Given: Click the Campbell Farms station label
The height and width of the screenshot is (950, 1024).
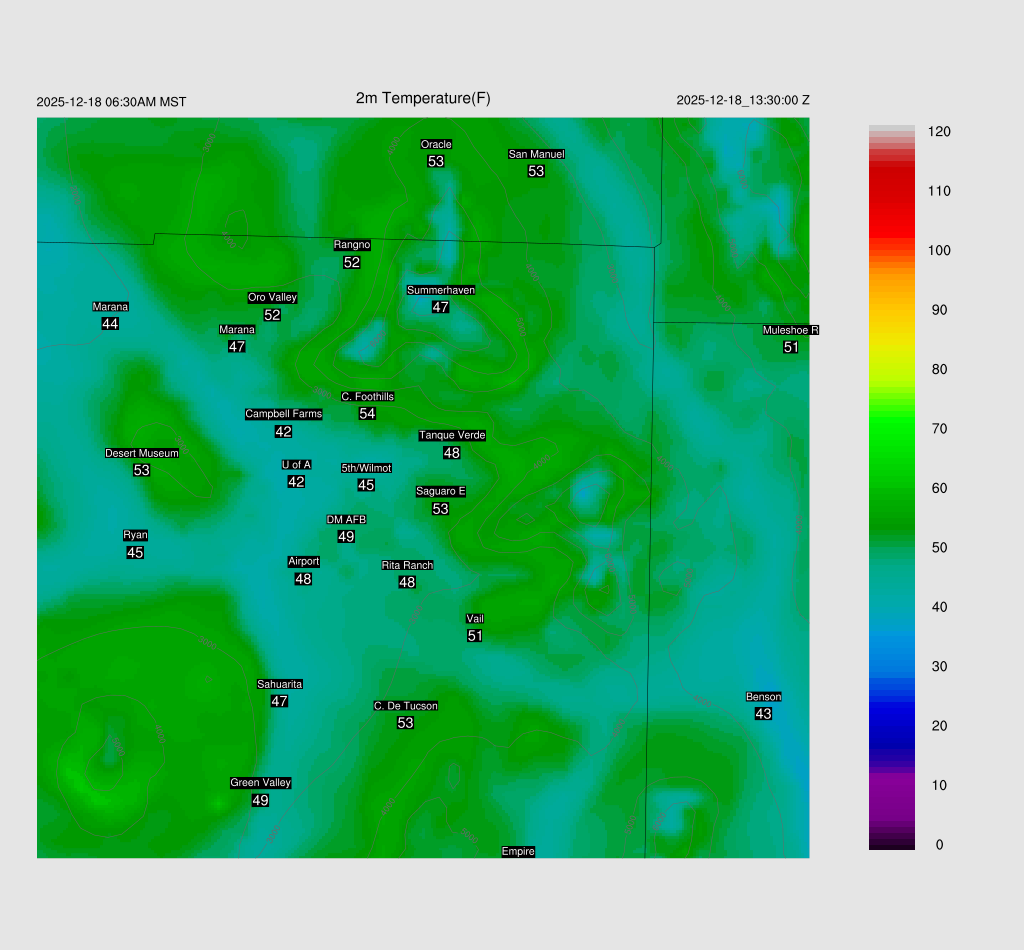Looking at the screenshot, I should coord(284,414).
